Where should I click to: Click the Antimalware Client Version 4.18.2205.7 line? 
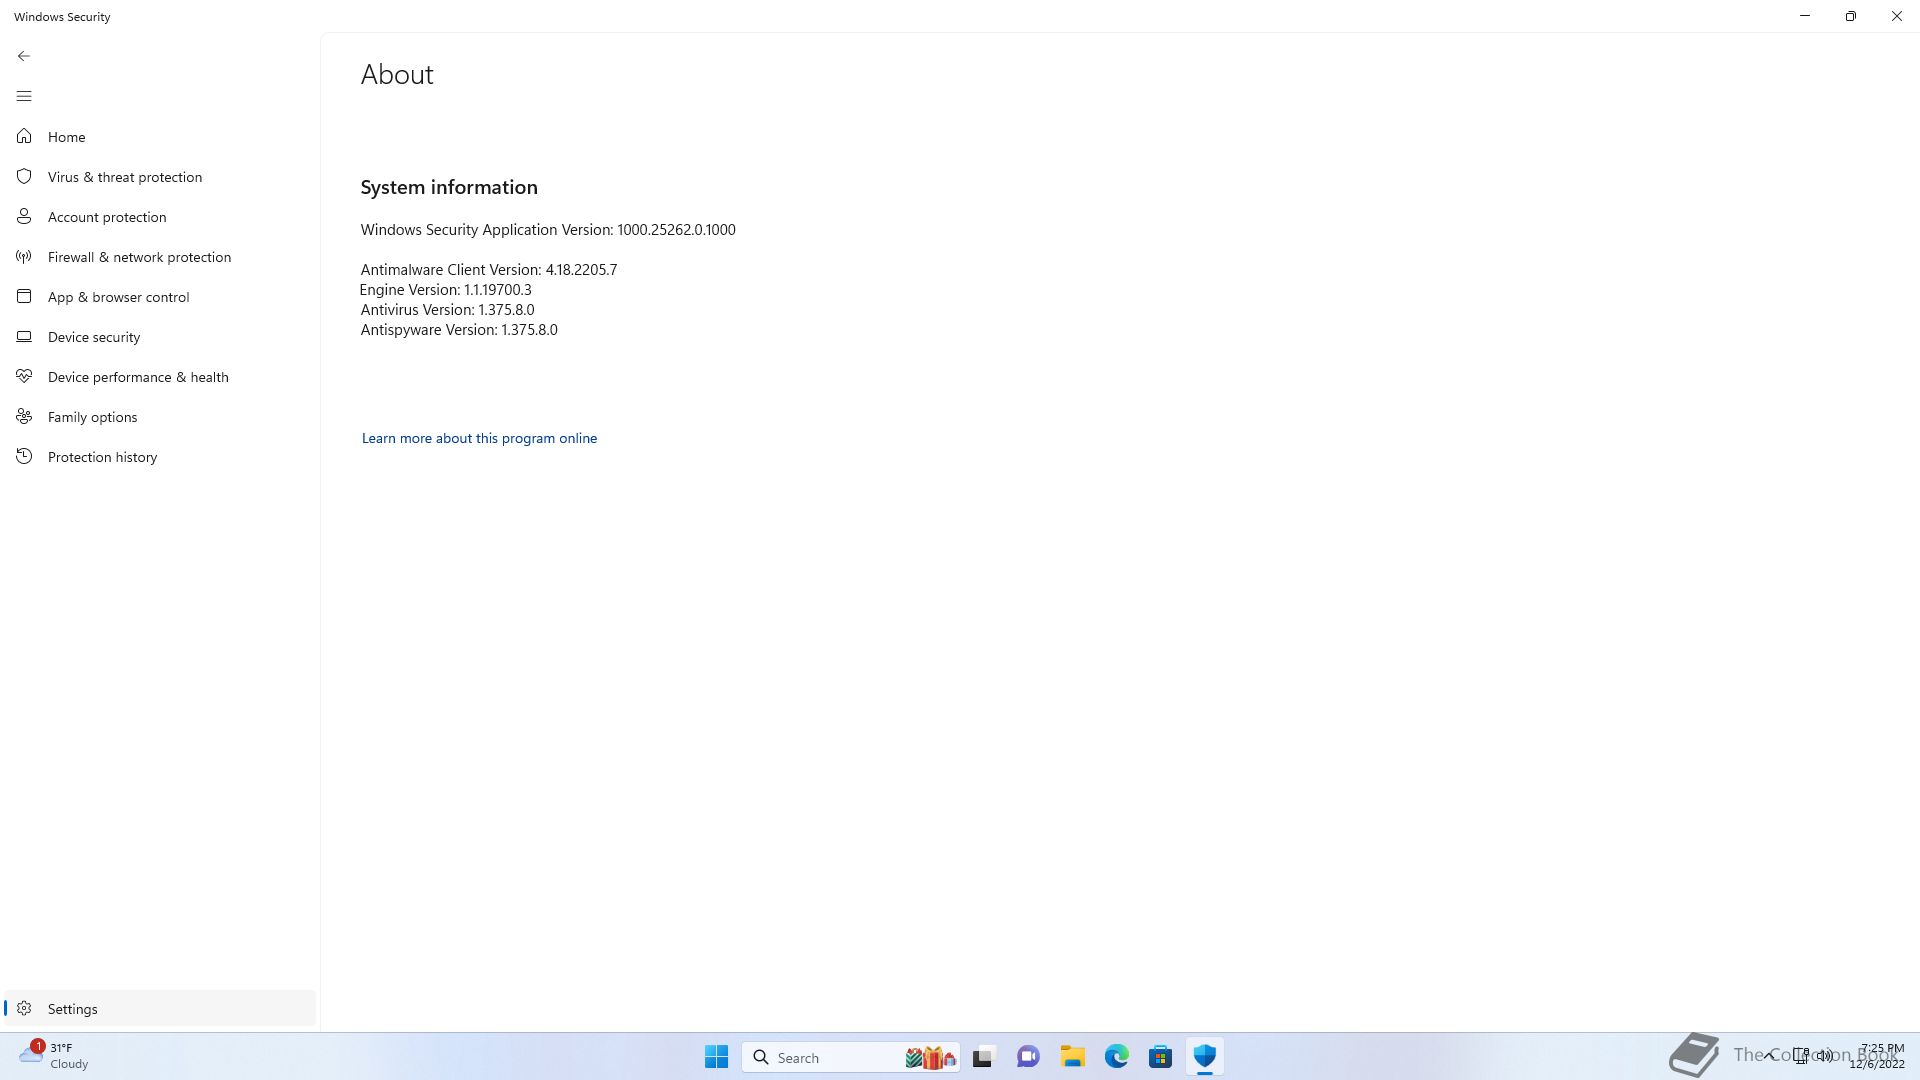pos(489,270)
